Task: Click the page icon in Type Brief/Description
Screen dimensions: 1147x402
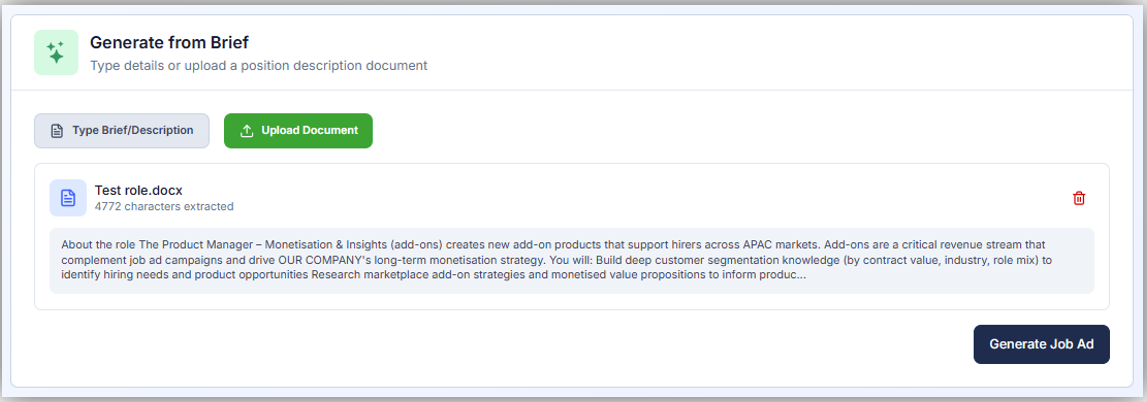Action: [58, 131]
